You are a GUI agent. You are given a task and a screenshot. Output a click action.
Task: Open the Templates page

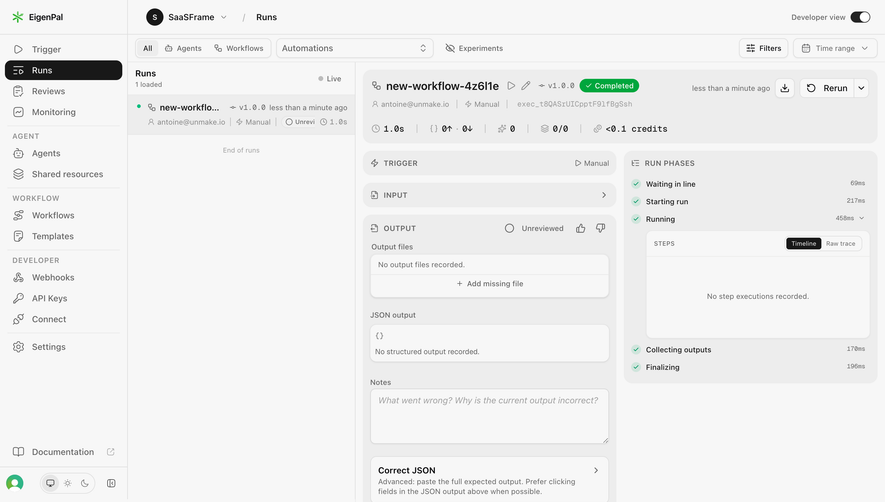coord(63,236)
